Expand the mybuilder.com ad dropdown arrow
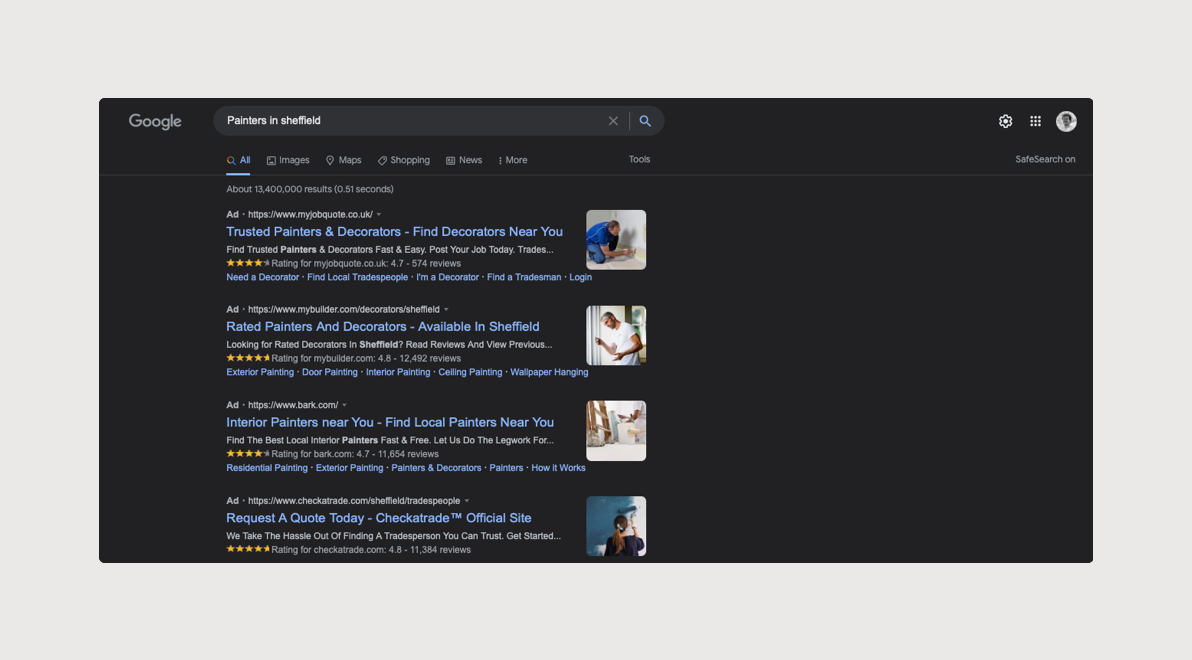 click(x=446, y=309)
